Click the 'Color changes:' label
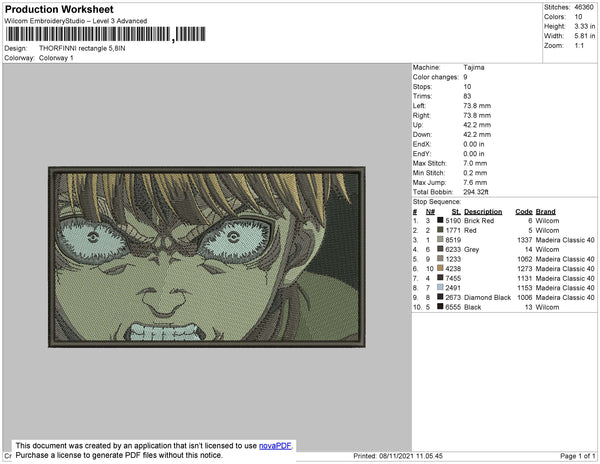This screenshot has height=464, width=600. 435,77
